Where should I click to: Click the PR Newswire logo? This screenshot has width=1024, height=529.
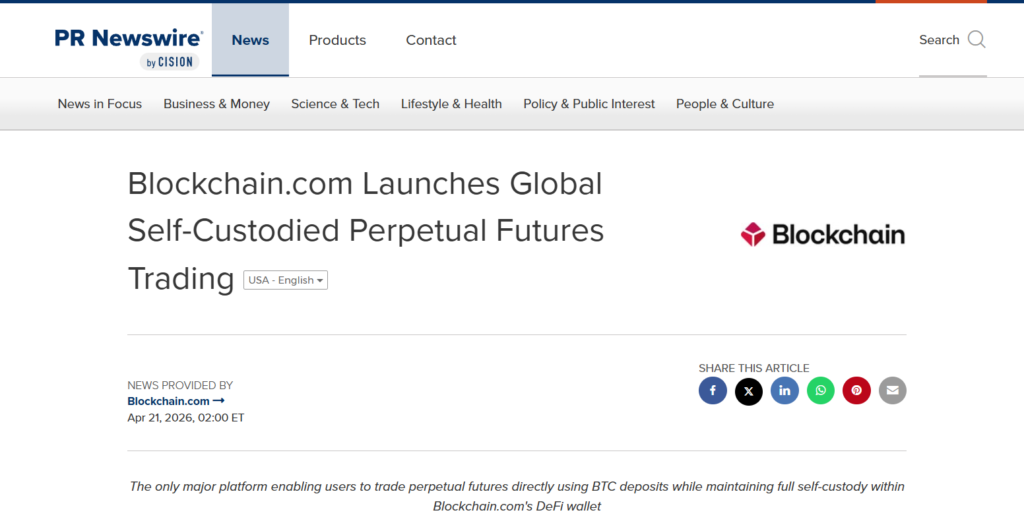pos(129,46)
